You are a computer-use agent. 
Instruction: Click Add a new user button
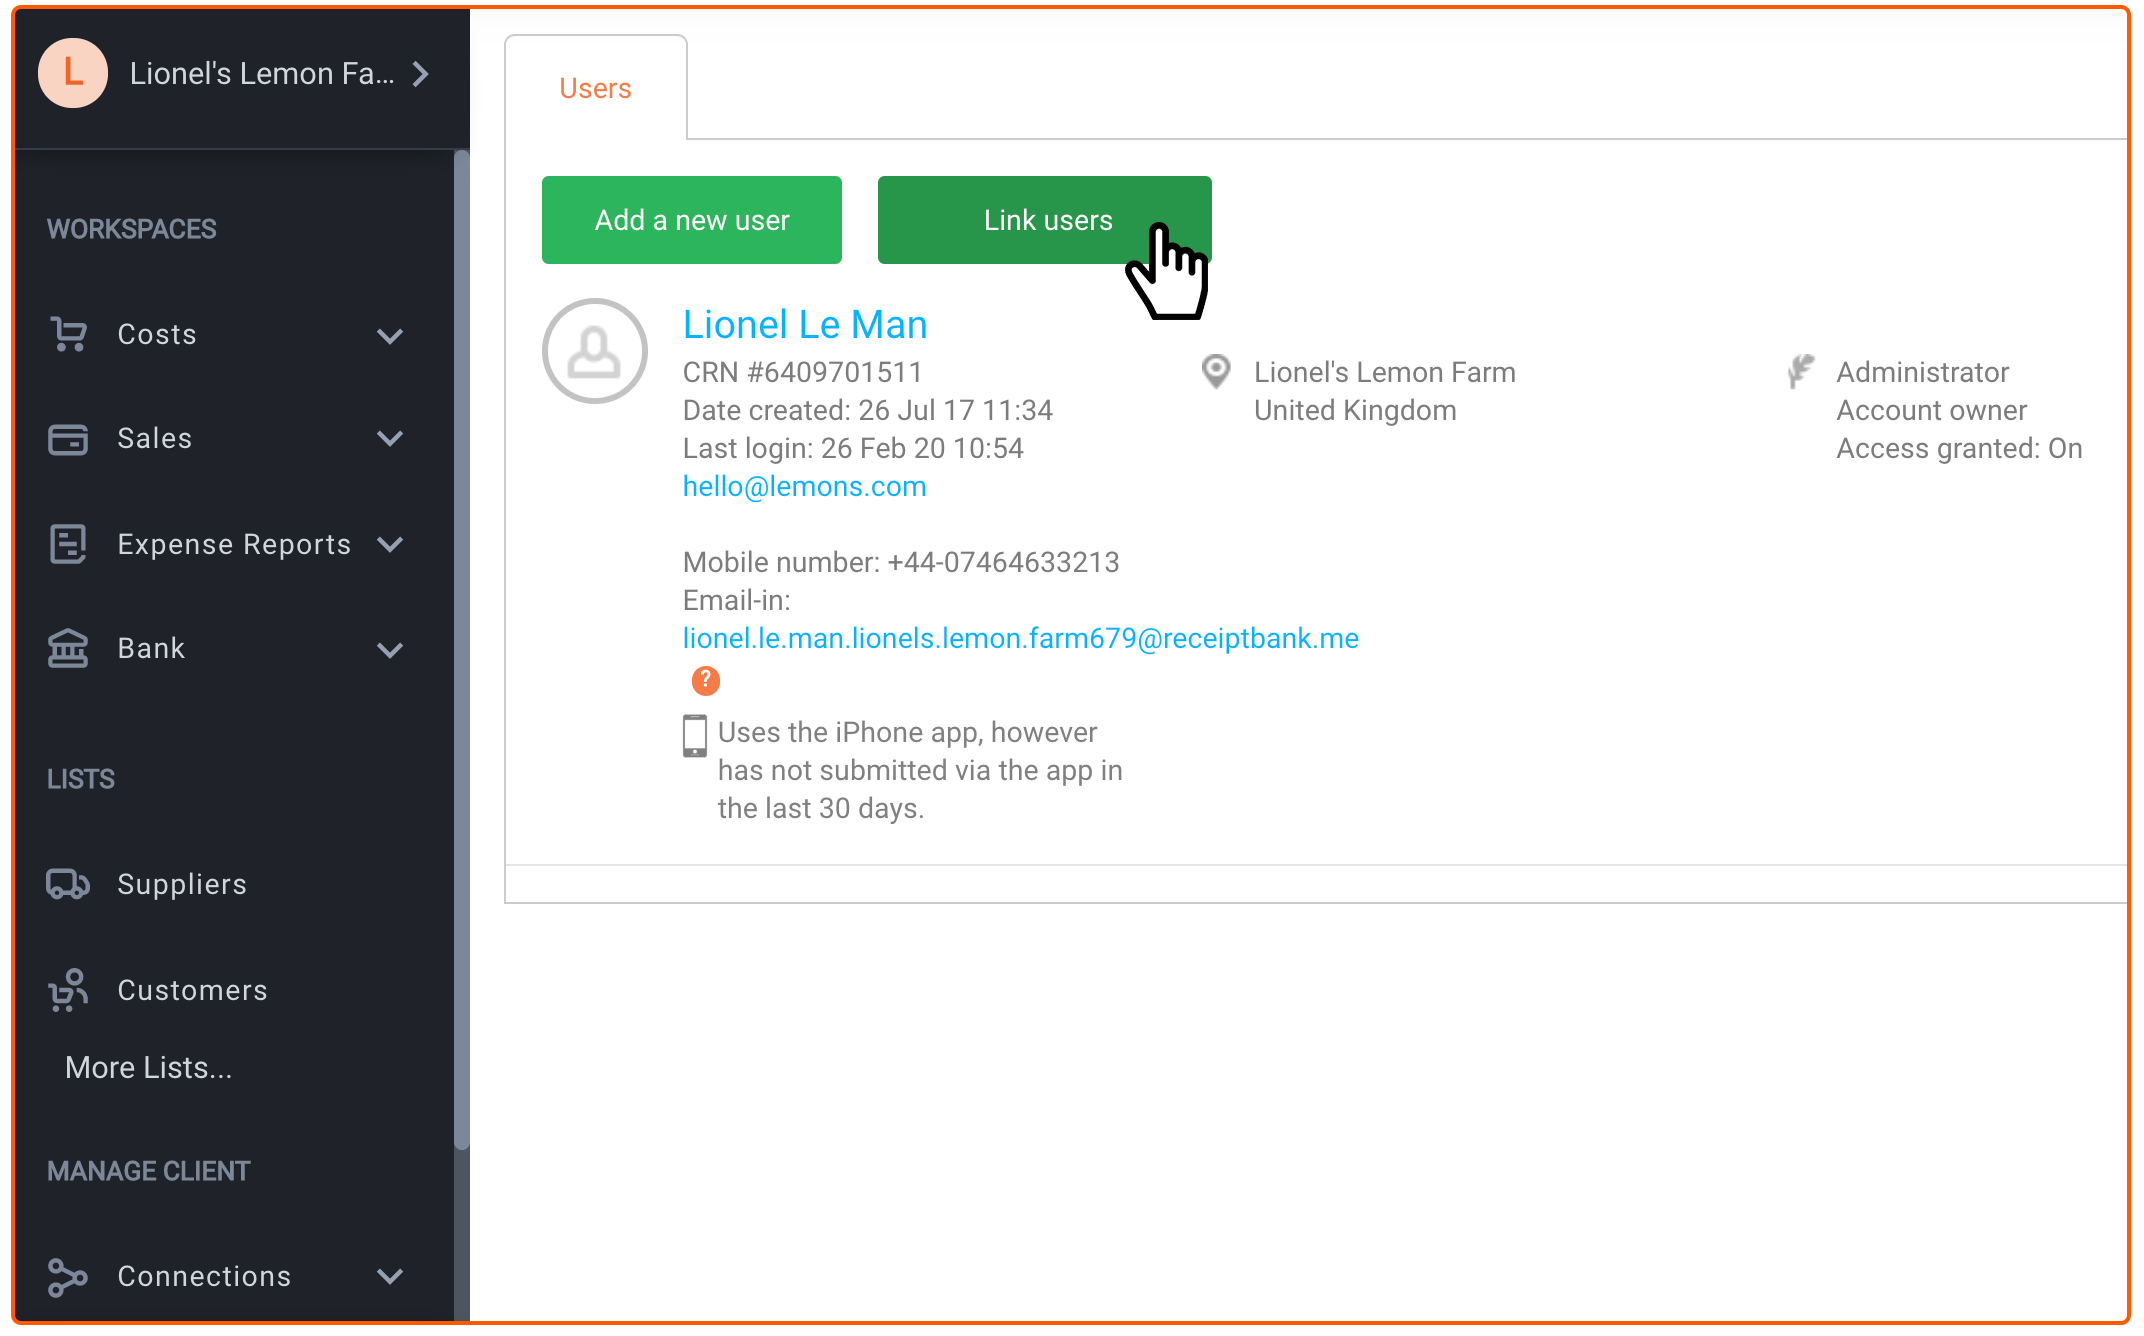pyautogui.click(x=691, y=220)
